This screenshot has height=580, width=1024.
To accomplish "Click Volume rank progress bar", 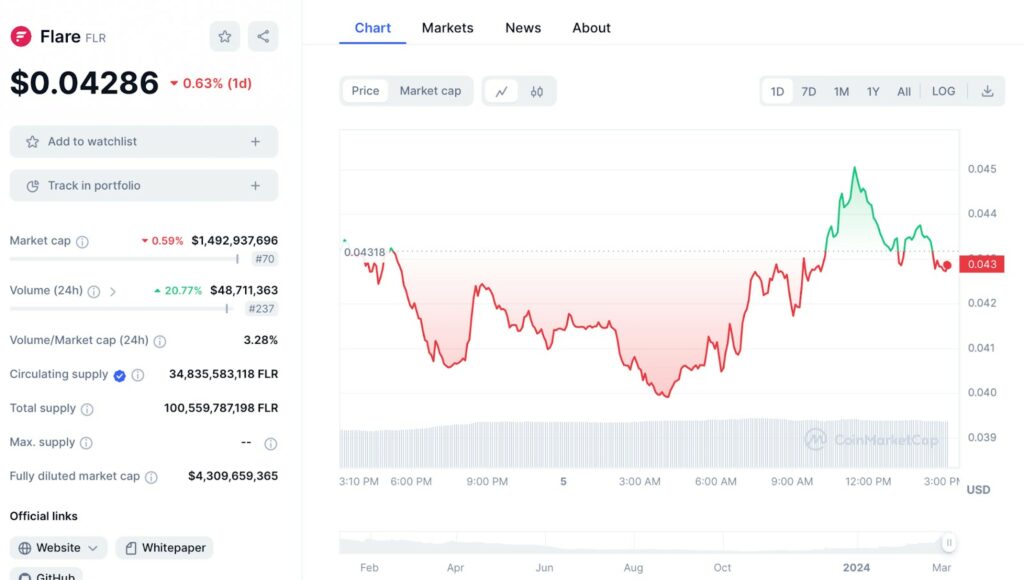I will pos(119,309).
